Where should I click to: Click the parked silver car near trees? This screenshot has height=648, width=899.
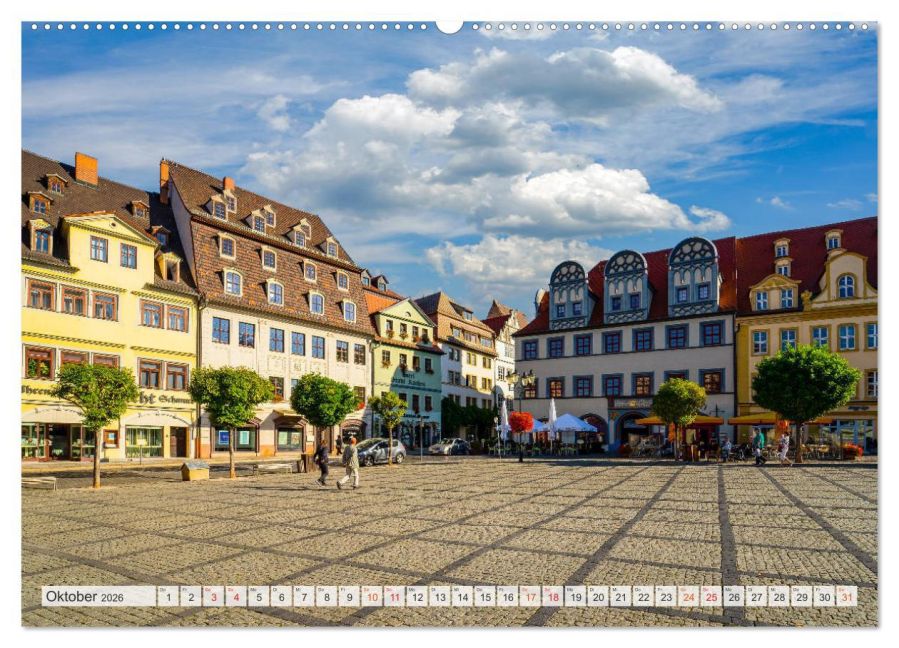(379, 451)
